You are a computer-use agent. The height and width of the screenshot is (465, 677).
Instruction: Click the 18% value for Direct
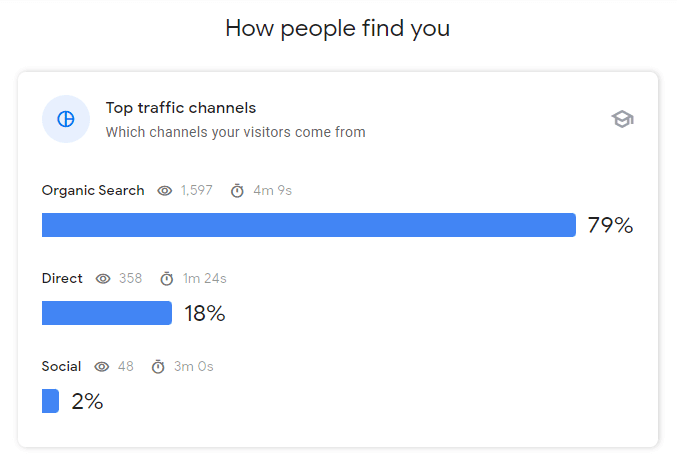(205, 313)
